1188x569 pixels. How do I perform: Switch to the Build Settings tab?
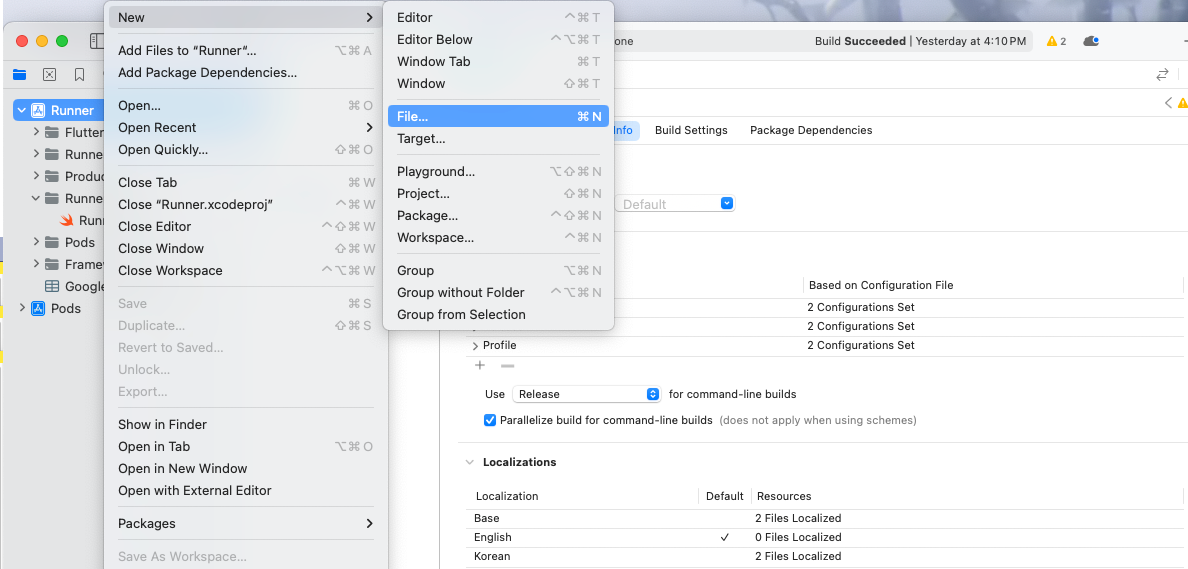point(691,130)
